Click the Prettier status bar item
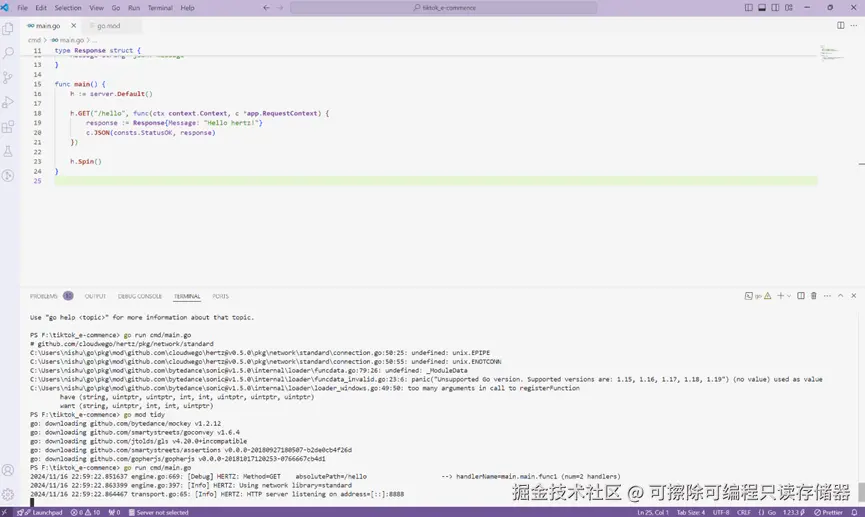This screenshot has width=865, height=517. click(828, 512)
